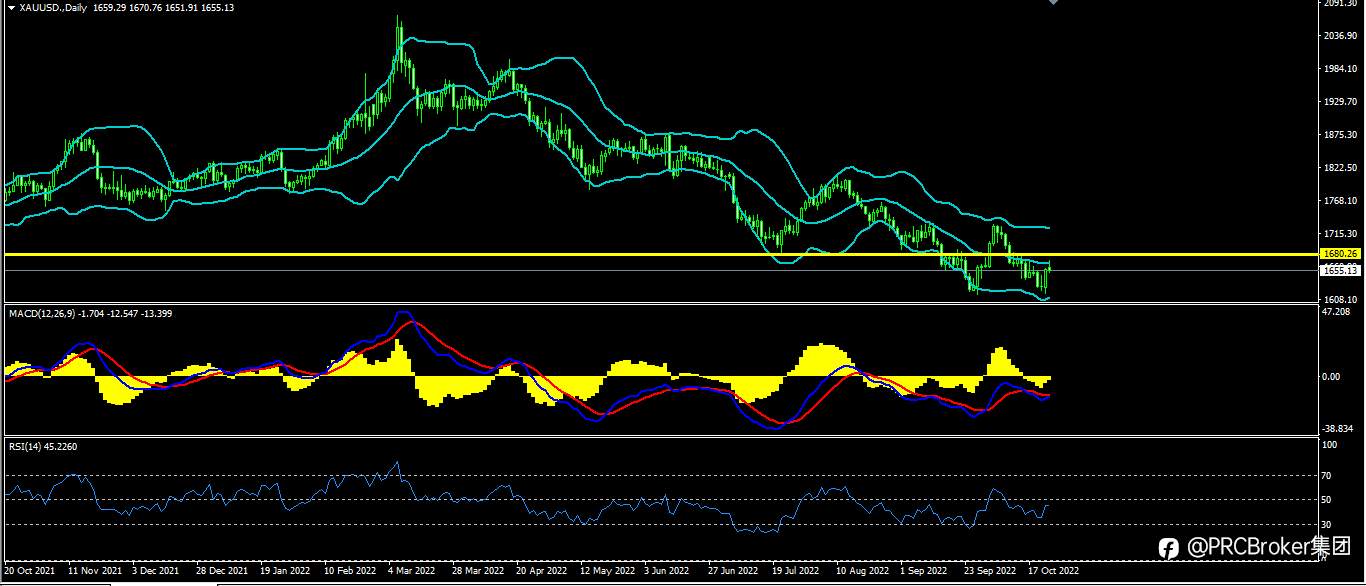Click the 20 Apr 2022 date label
The width and height of the screenshot is (1366, 586).
(541, 571)
